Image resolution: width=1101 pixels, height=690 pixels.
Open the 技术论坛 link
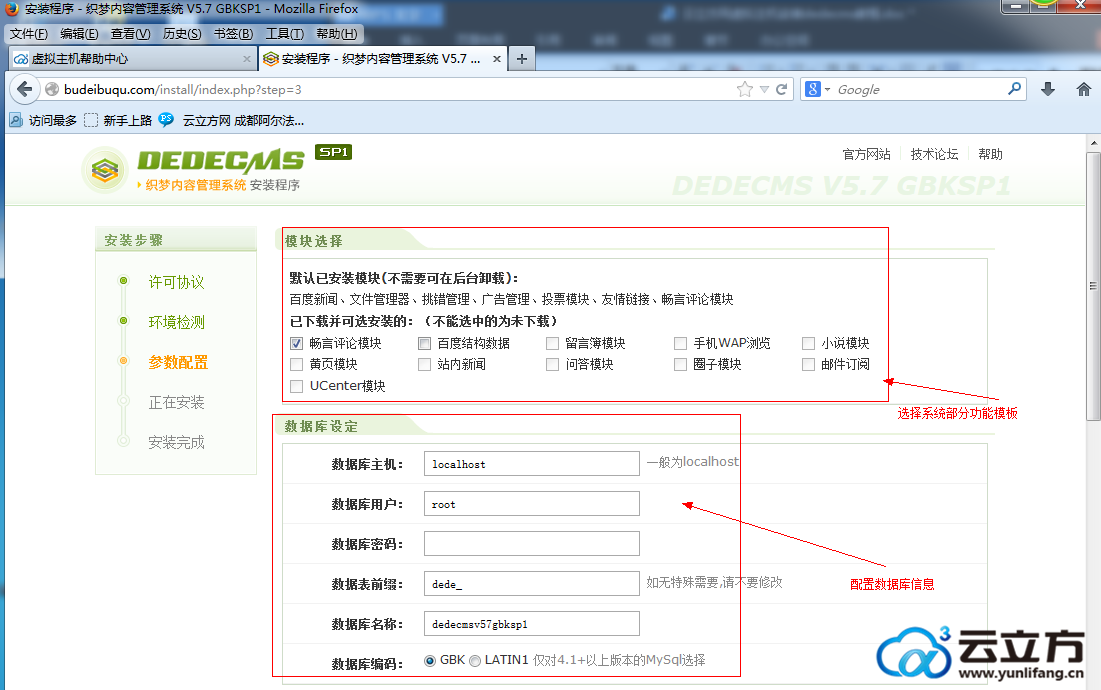(934, 154)
